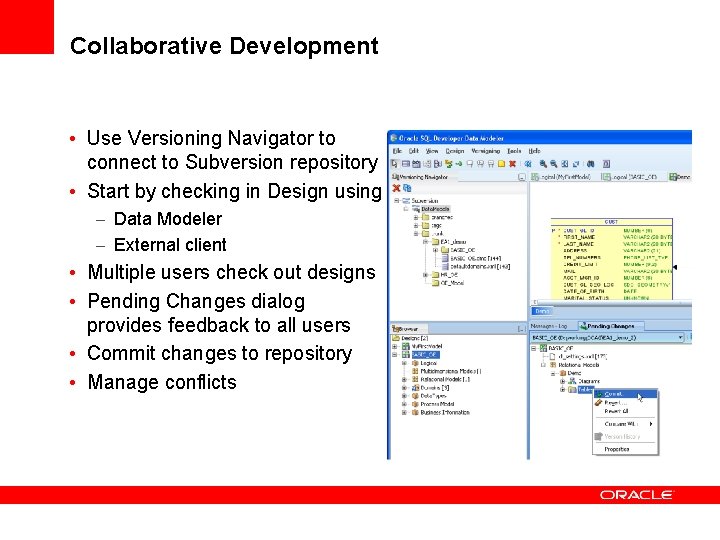Click the fit screen toolbar icon
Screen dimensions: 720x540
click(x=565, y=163)
